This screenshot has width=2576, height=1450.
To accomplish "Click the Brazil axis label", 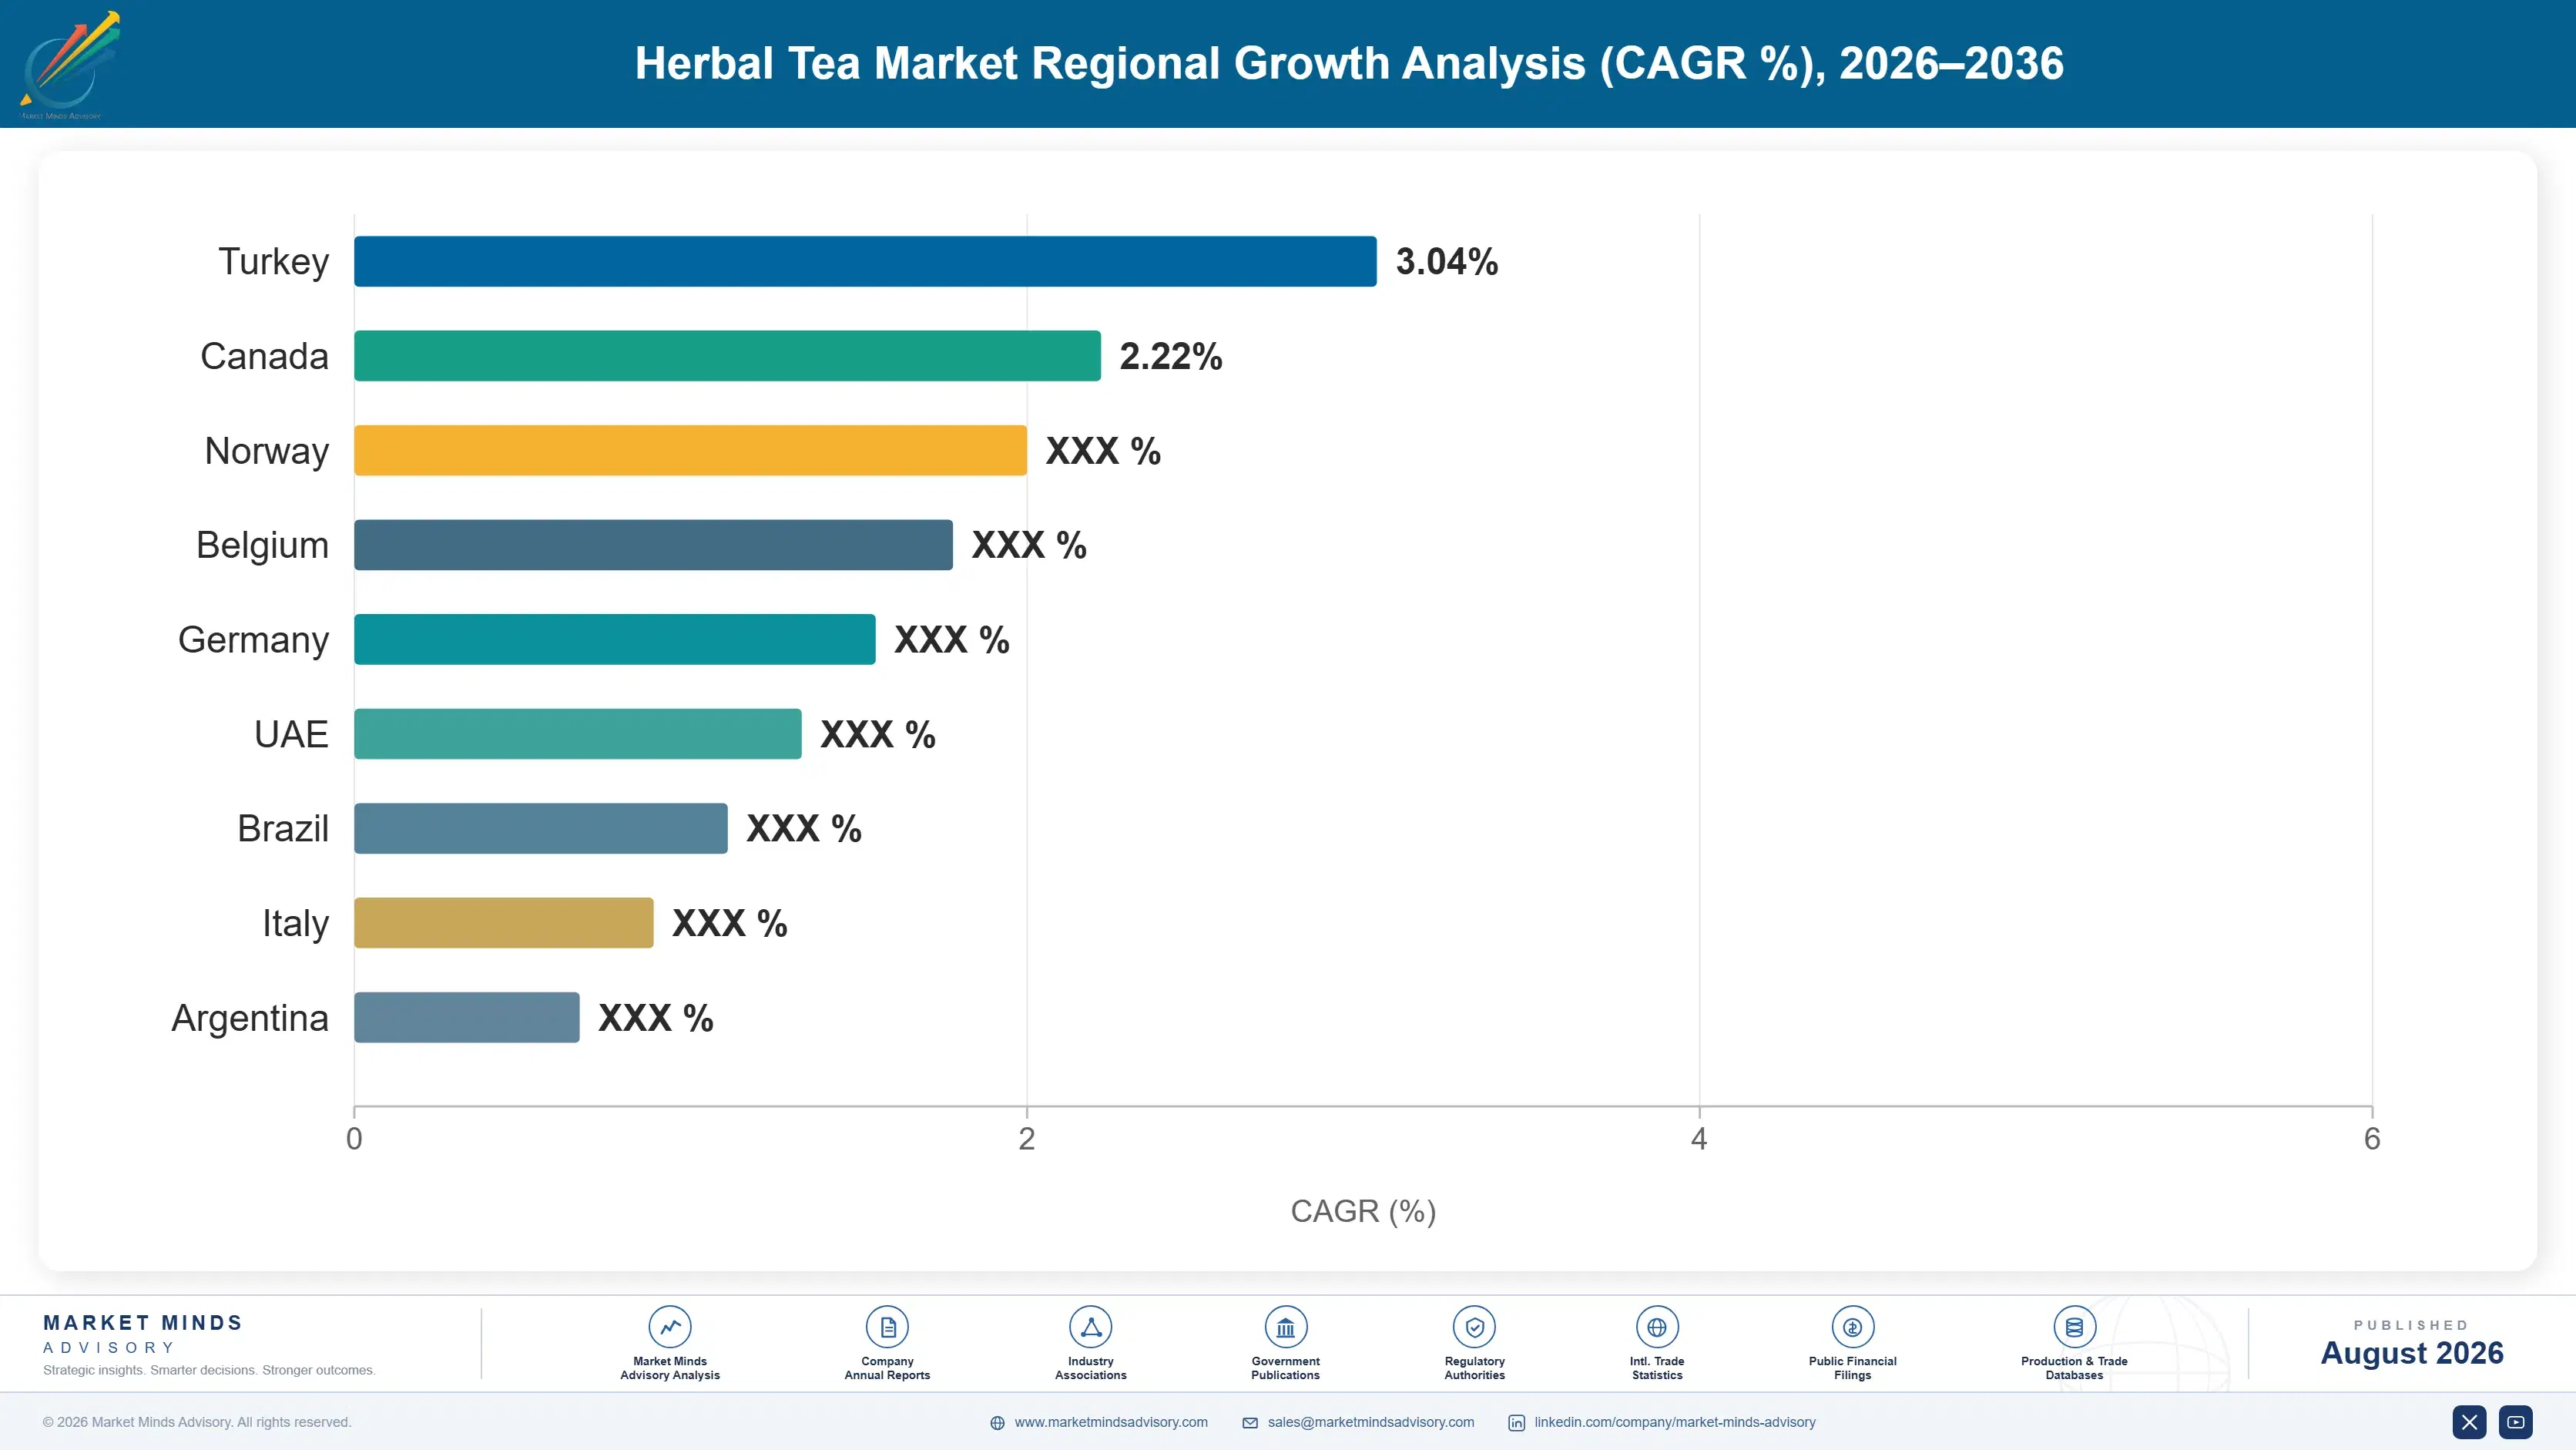I will (x=283, y=829).
